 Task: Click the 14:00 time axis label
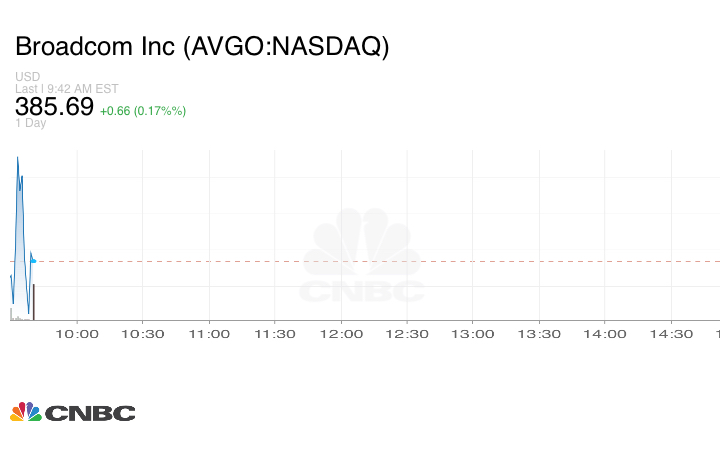[x=604, y=334]
